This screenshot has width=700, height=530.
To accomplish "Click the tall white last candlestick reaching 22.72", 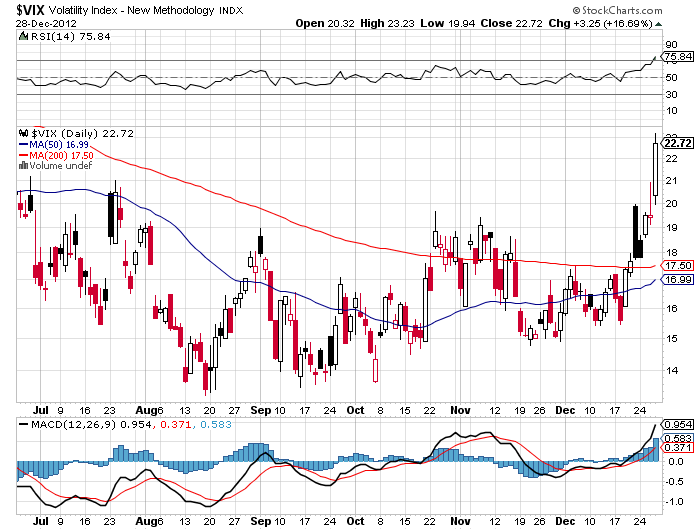I will 655,169.
